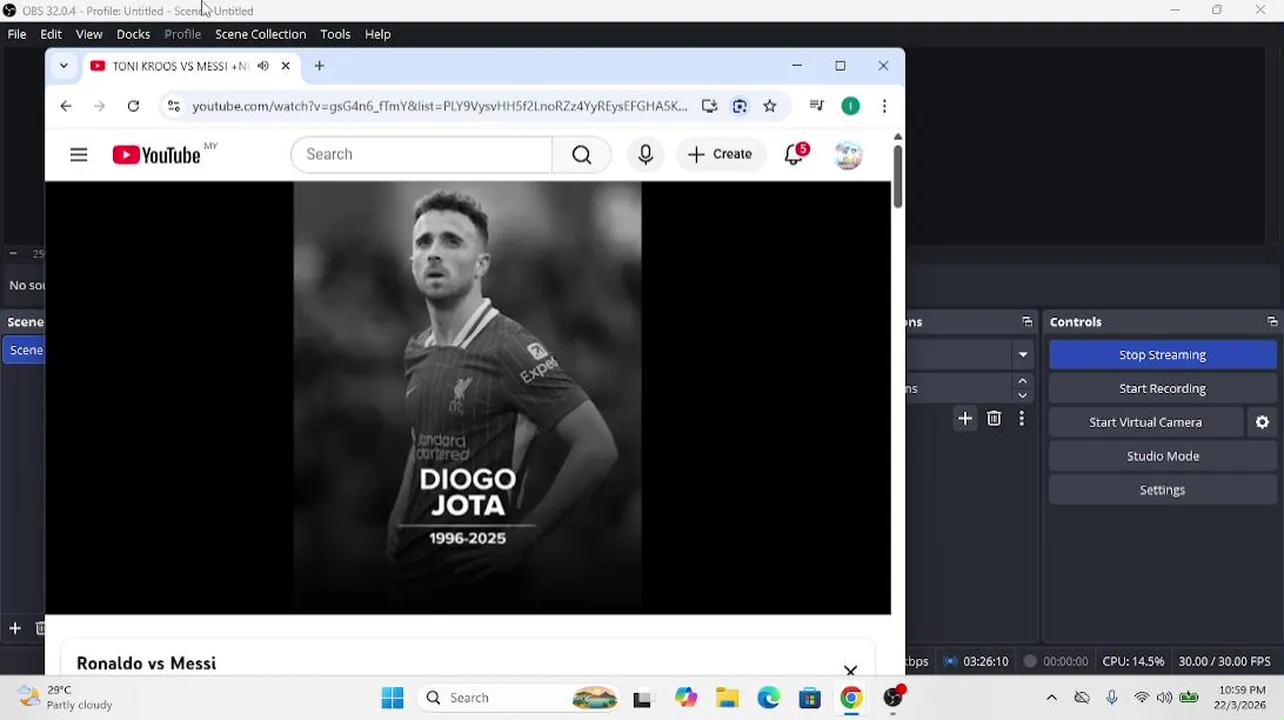
Task: Open the weather widget showing 29°C
Action: pyautogui.click(x=66, y=697)
